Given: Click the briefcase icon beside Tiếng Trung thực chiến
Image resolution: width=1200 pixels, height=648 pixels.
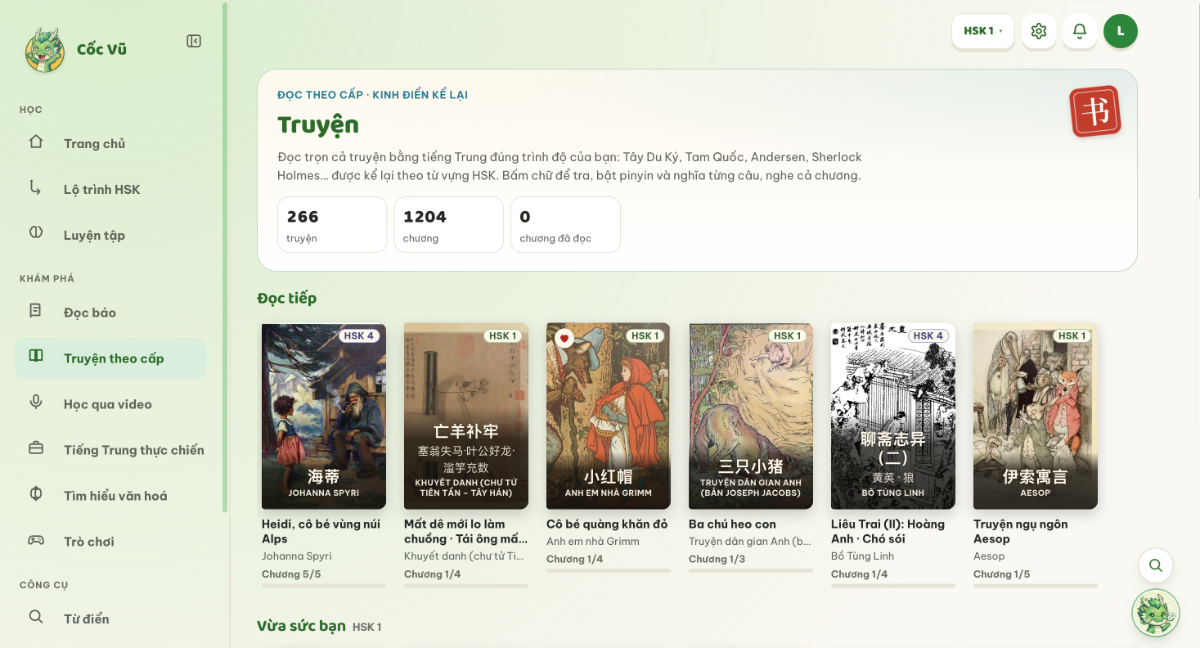Looking at the screenshot, I should (x=36, y=449).
